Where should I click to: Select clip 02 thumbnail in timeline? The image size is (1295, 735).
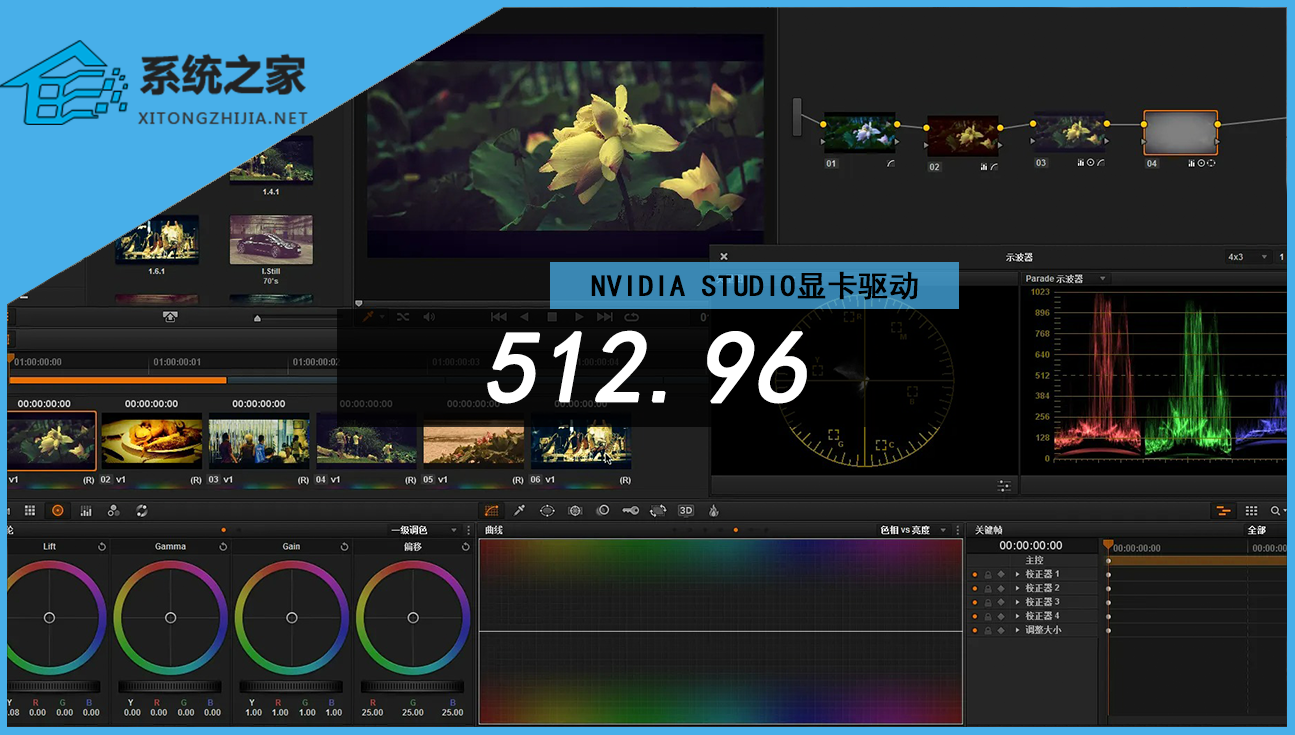pos(152,443)
